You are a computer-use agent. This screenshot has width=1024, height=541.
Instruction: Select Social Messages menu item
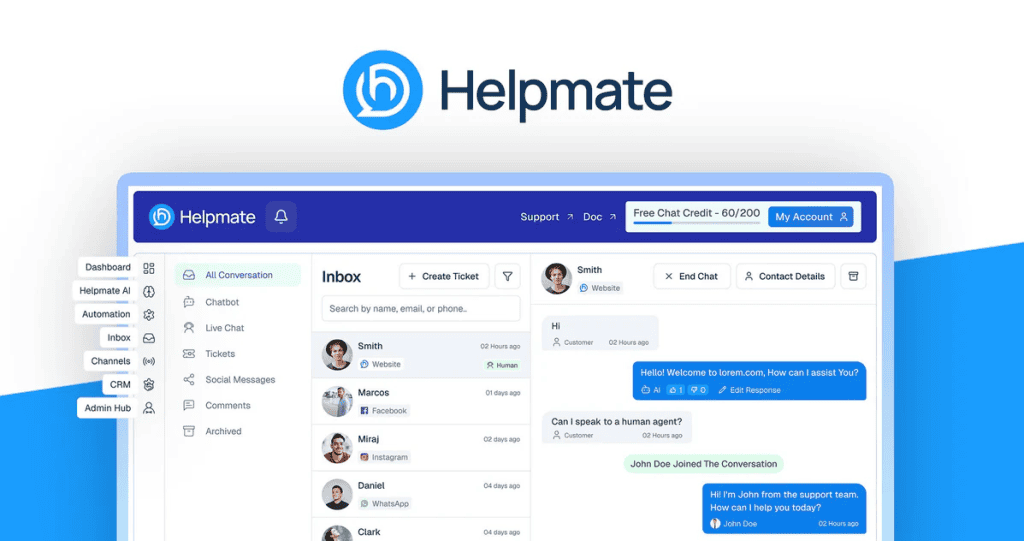click(238, 380)
